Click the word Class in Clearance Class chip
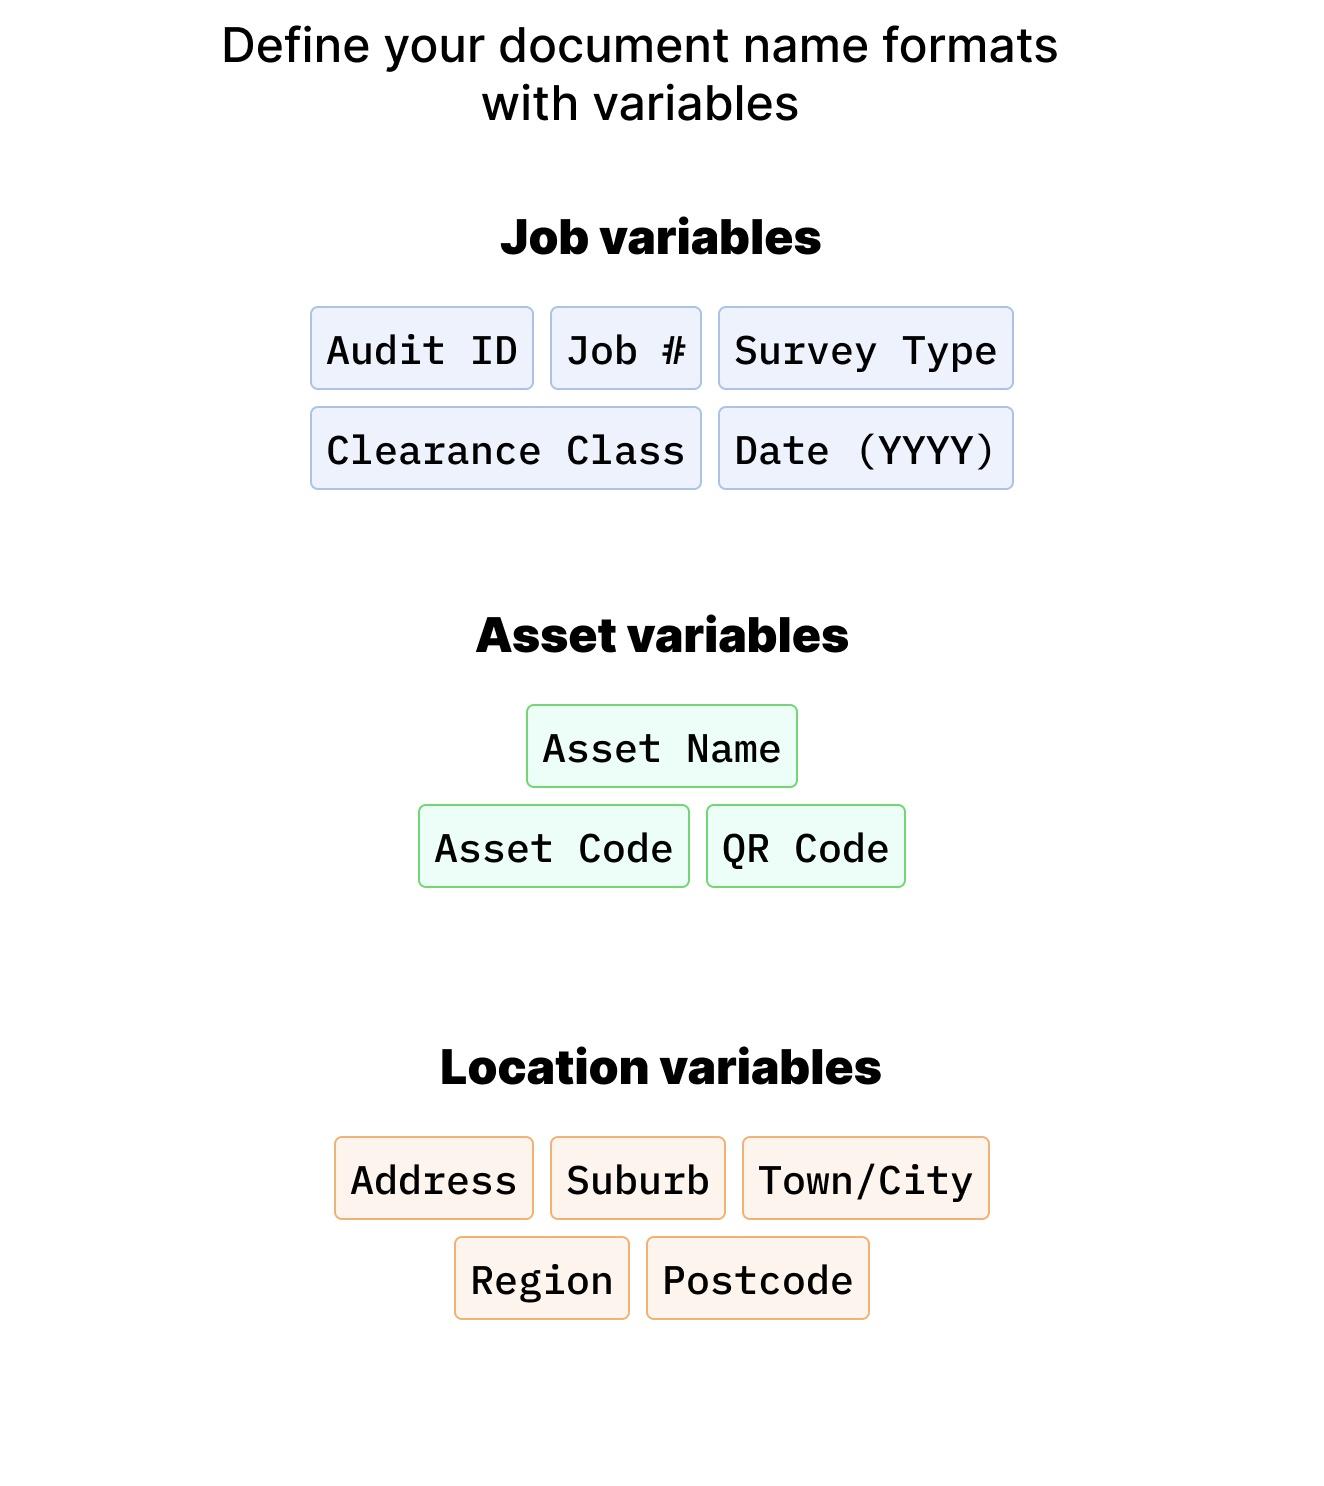Screen dimensions: 1324x1486 coord(626,450)
